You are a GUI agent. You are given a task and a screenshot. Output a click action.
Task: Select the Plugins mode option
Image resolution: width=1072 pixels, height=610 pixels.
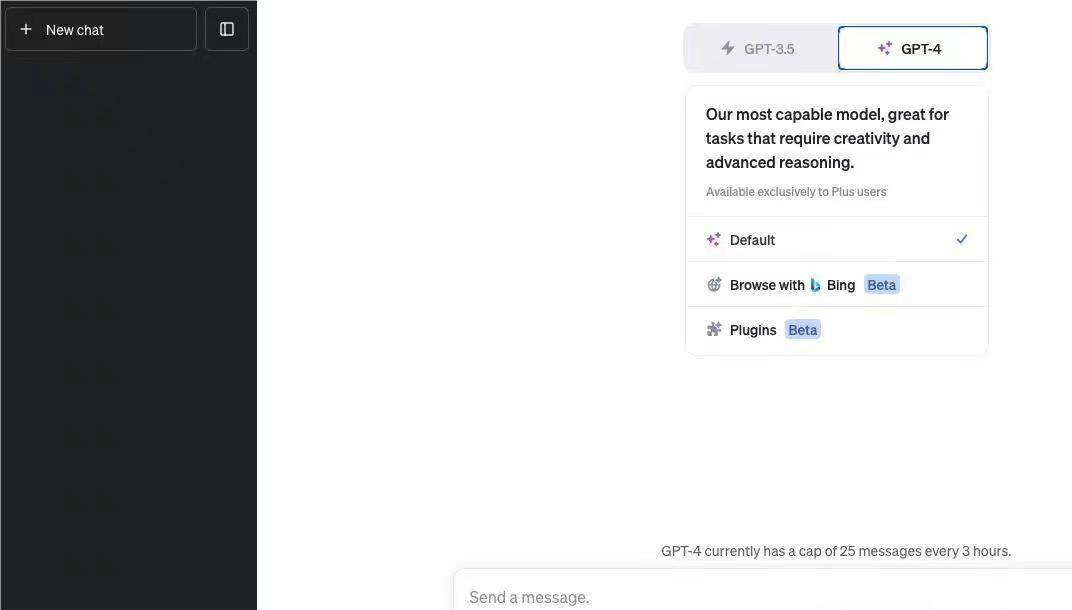[837, 330]
